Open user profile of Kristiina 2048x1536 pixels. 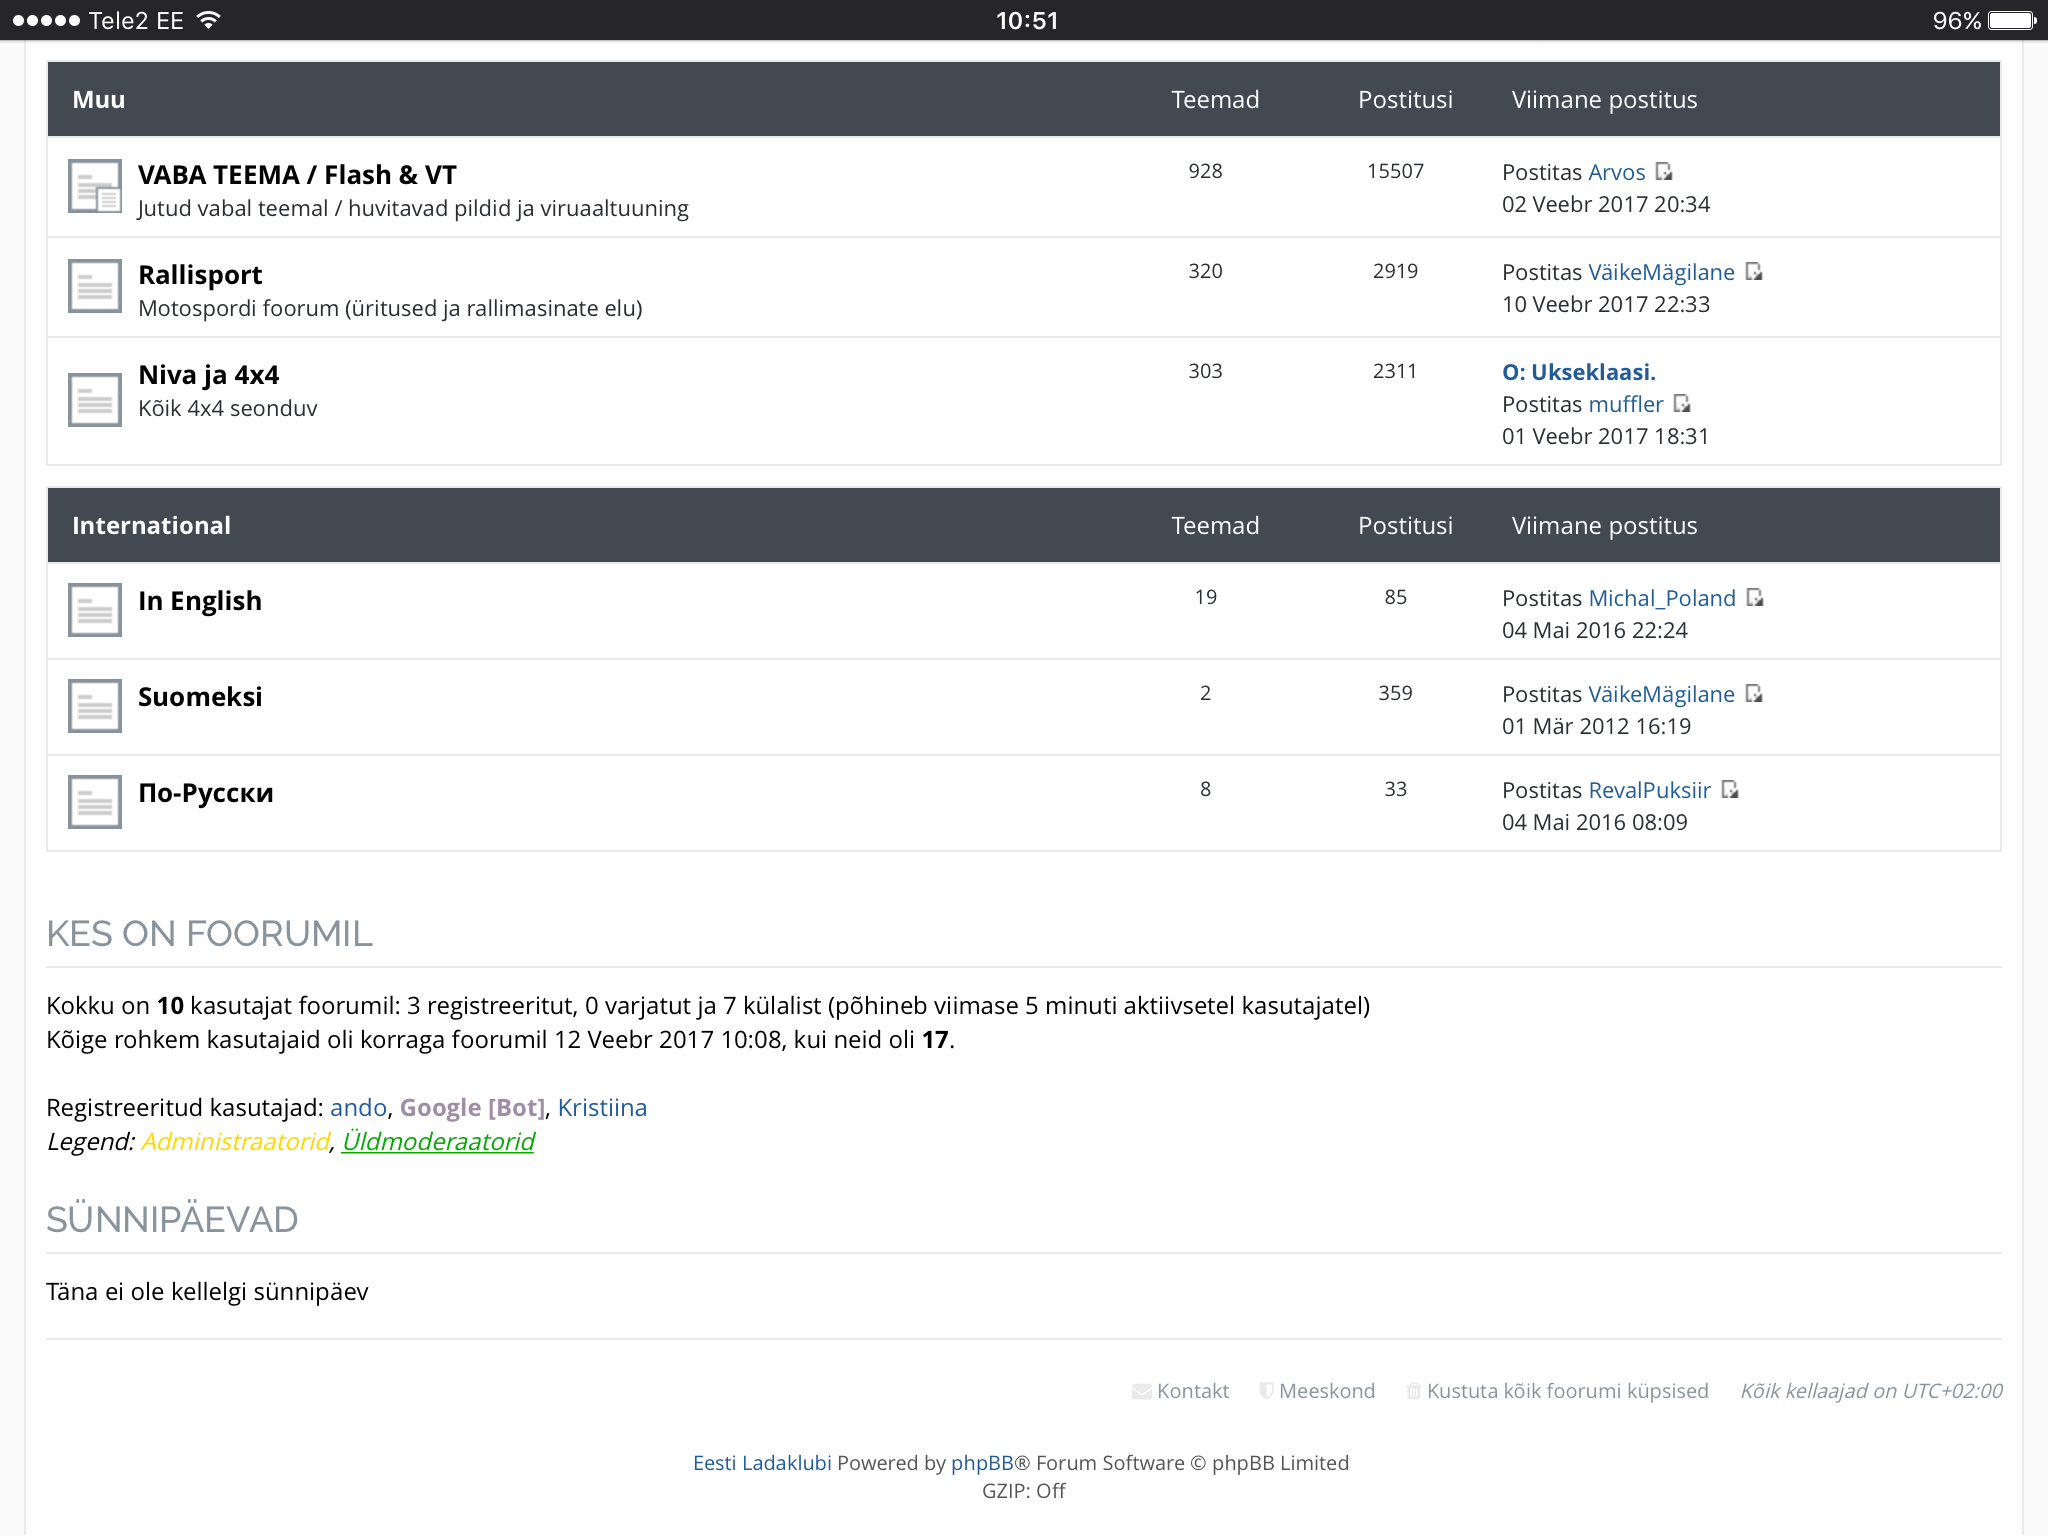coord(602,1108)
